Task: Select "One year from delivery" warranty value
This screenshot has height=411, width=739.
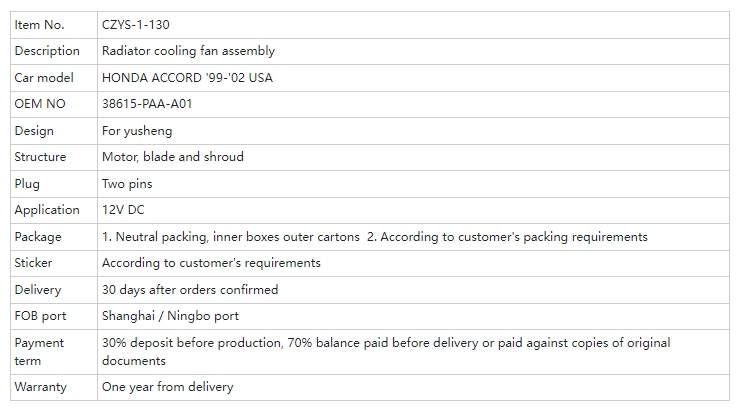Action: tap(167, 387)
